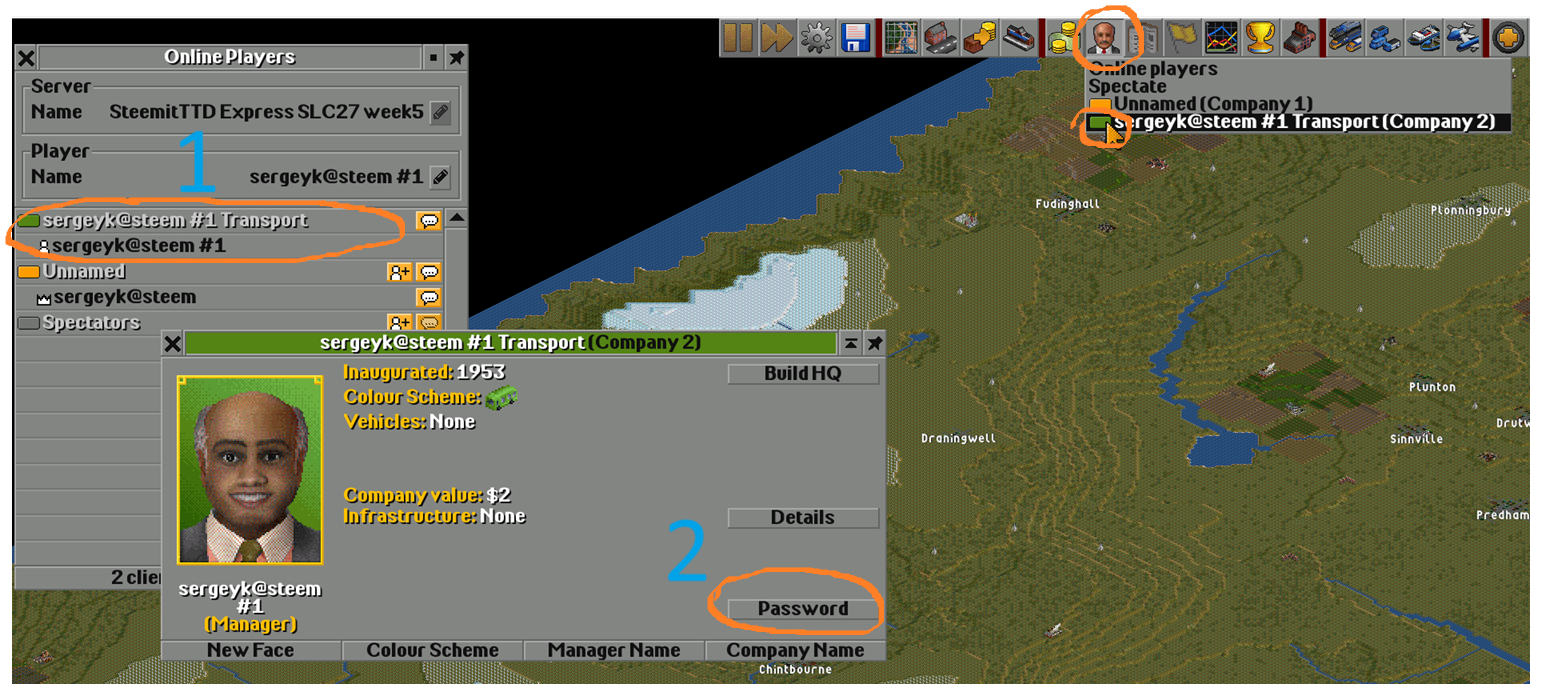Select sergeyk@steem #1 Transport (Company 2) entry

[1298, 122]
